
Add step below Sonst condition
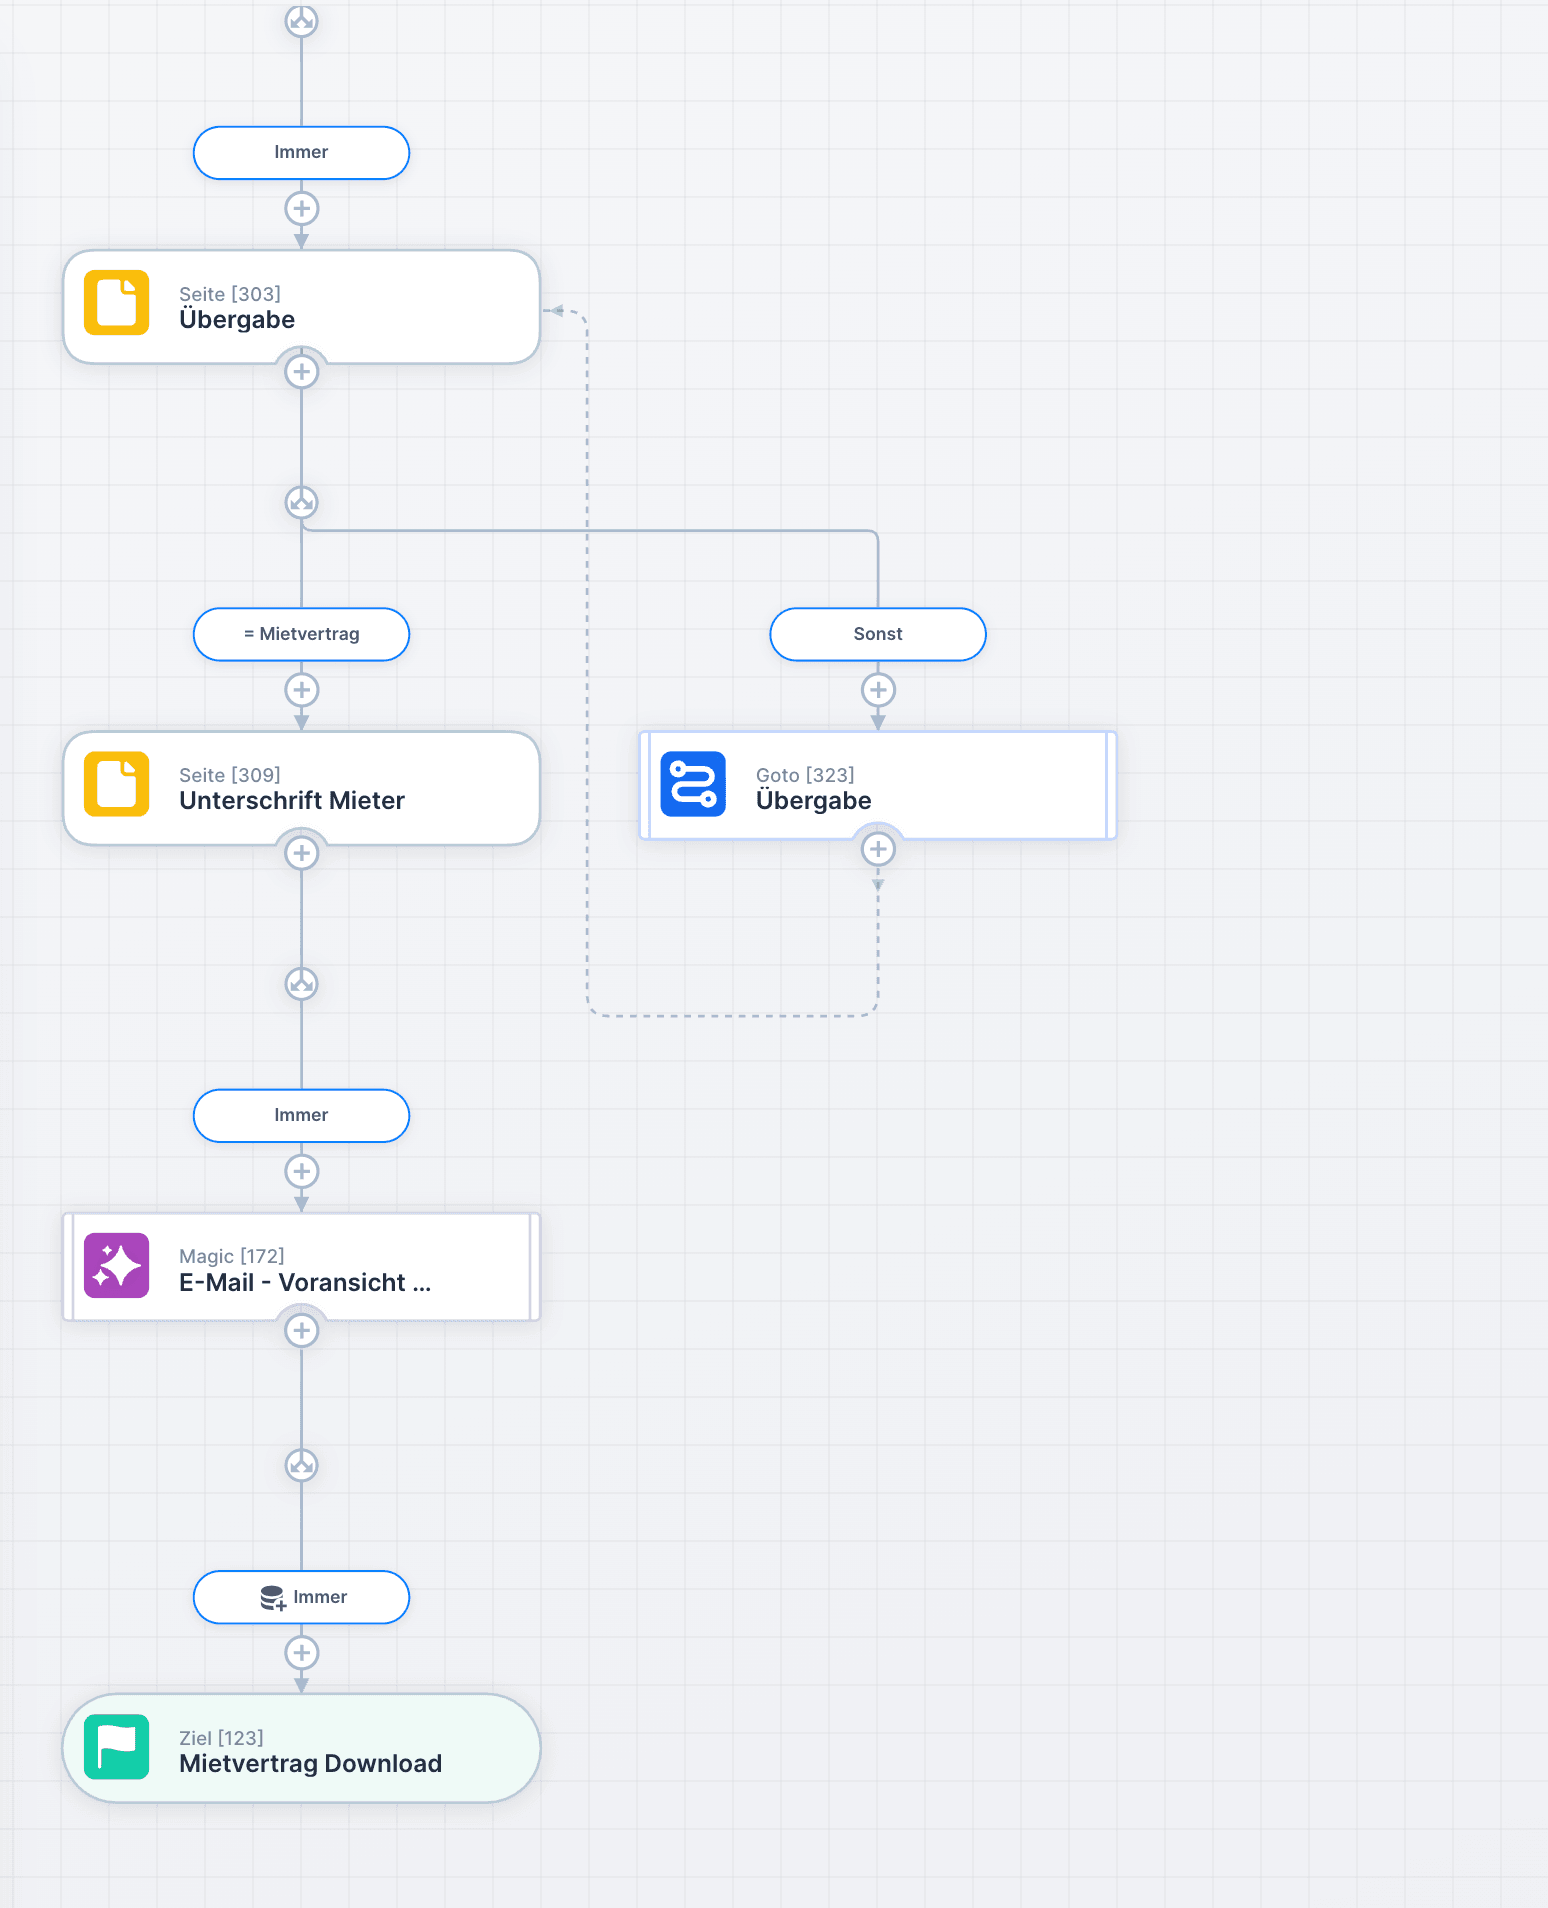pos(878,690)
